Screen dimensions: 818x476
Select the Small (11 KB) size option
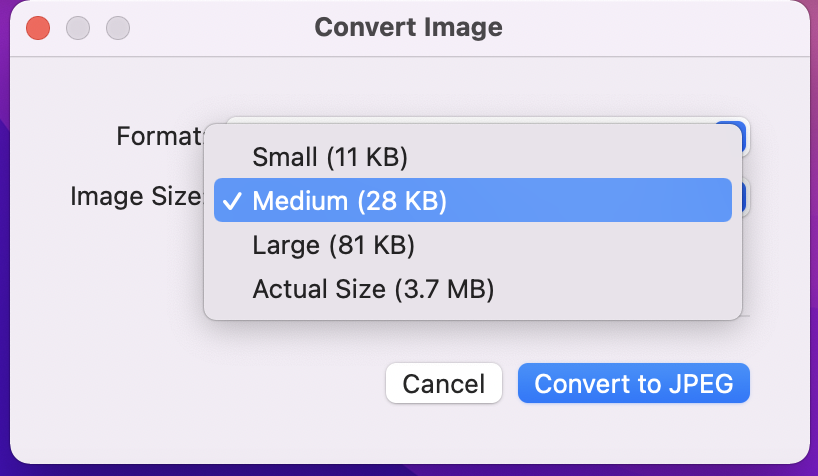pyautogui.click(x=473, y=157)
